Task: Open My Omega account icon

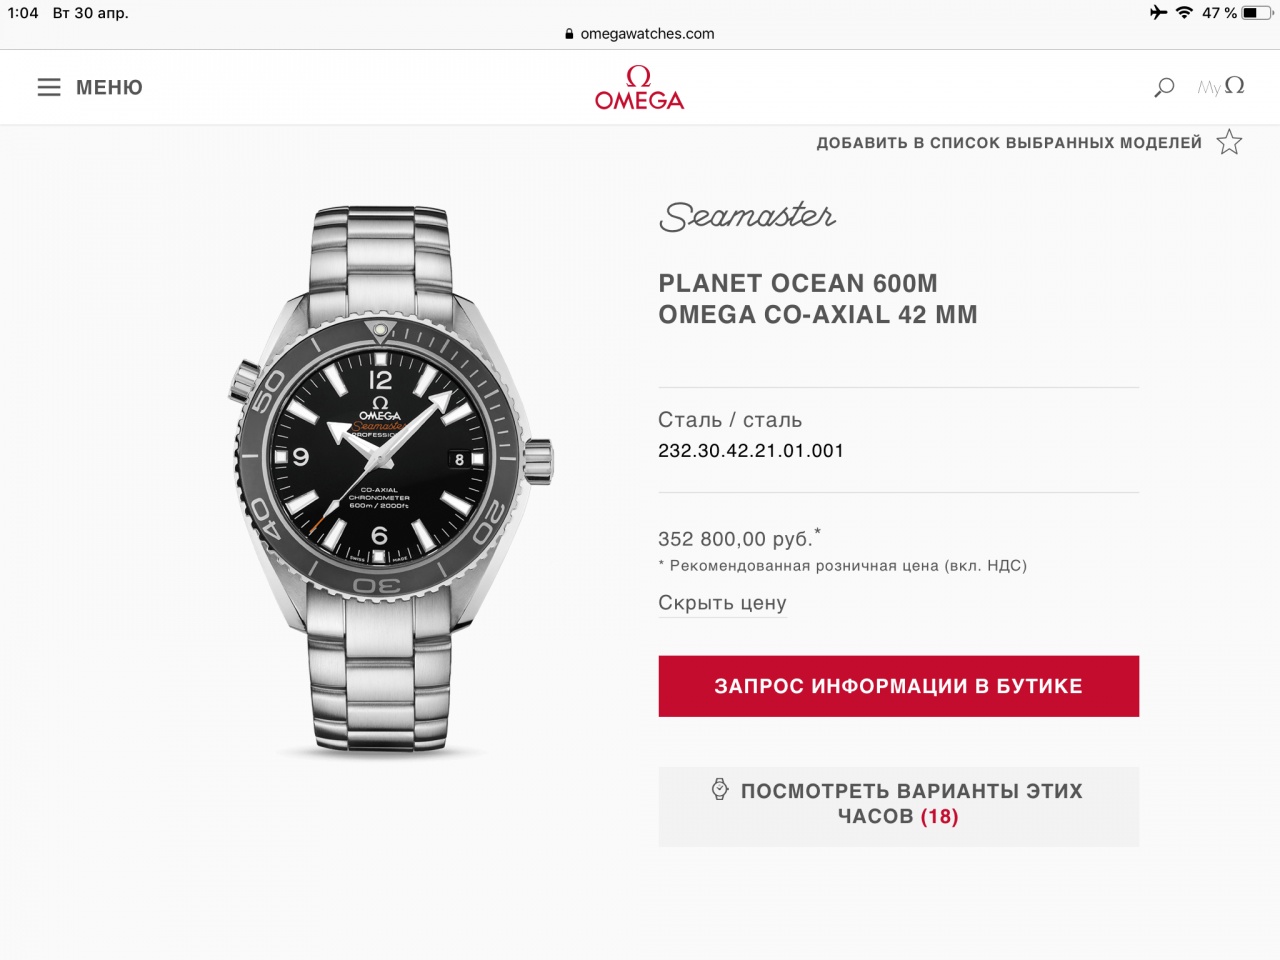Action: point(1221,87)
